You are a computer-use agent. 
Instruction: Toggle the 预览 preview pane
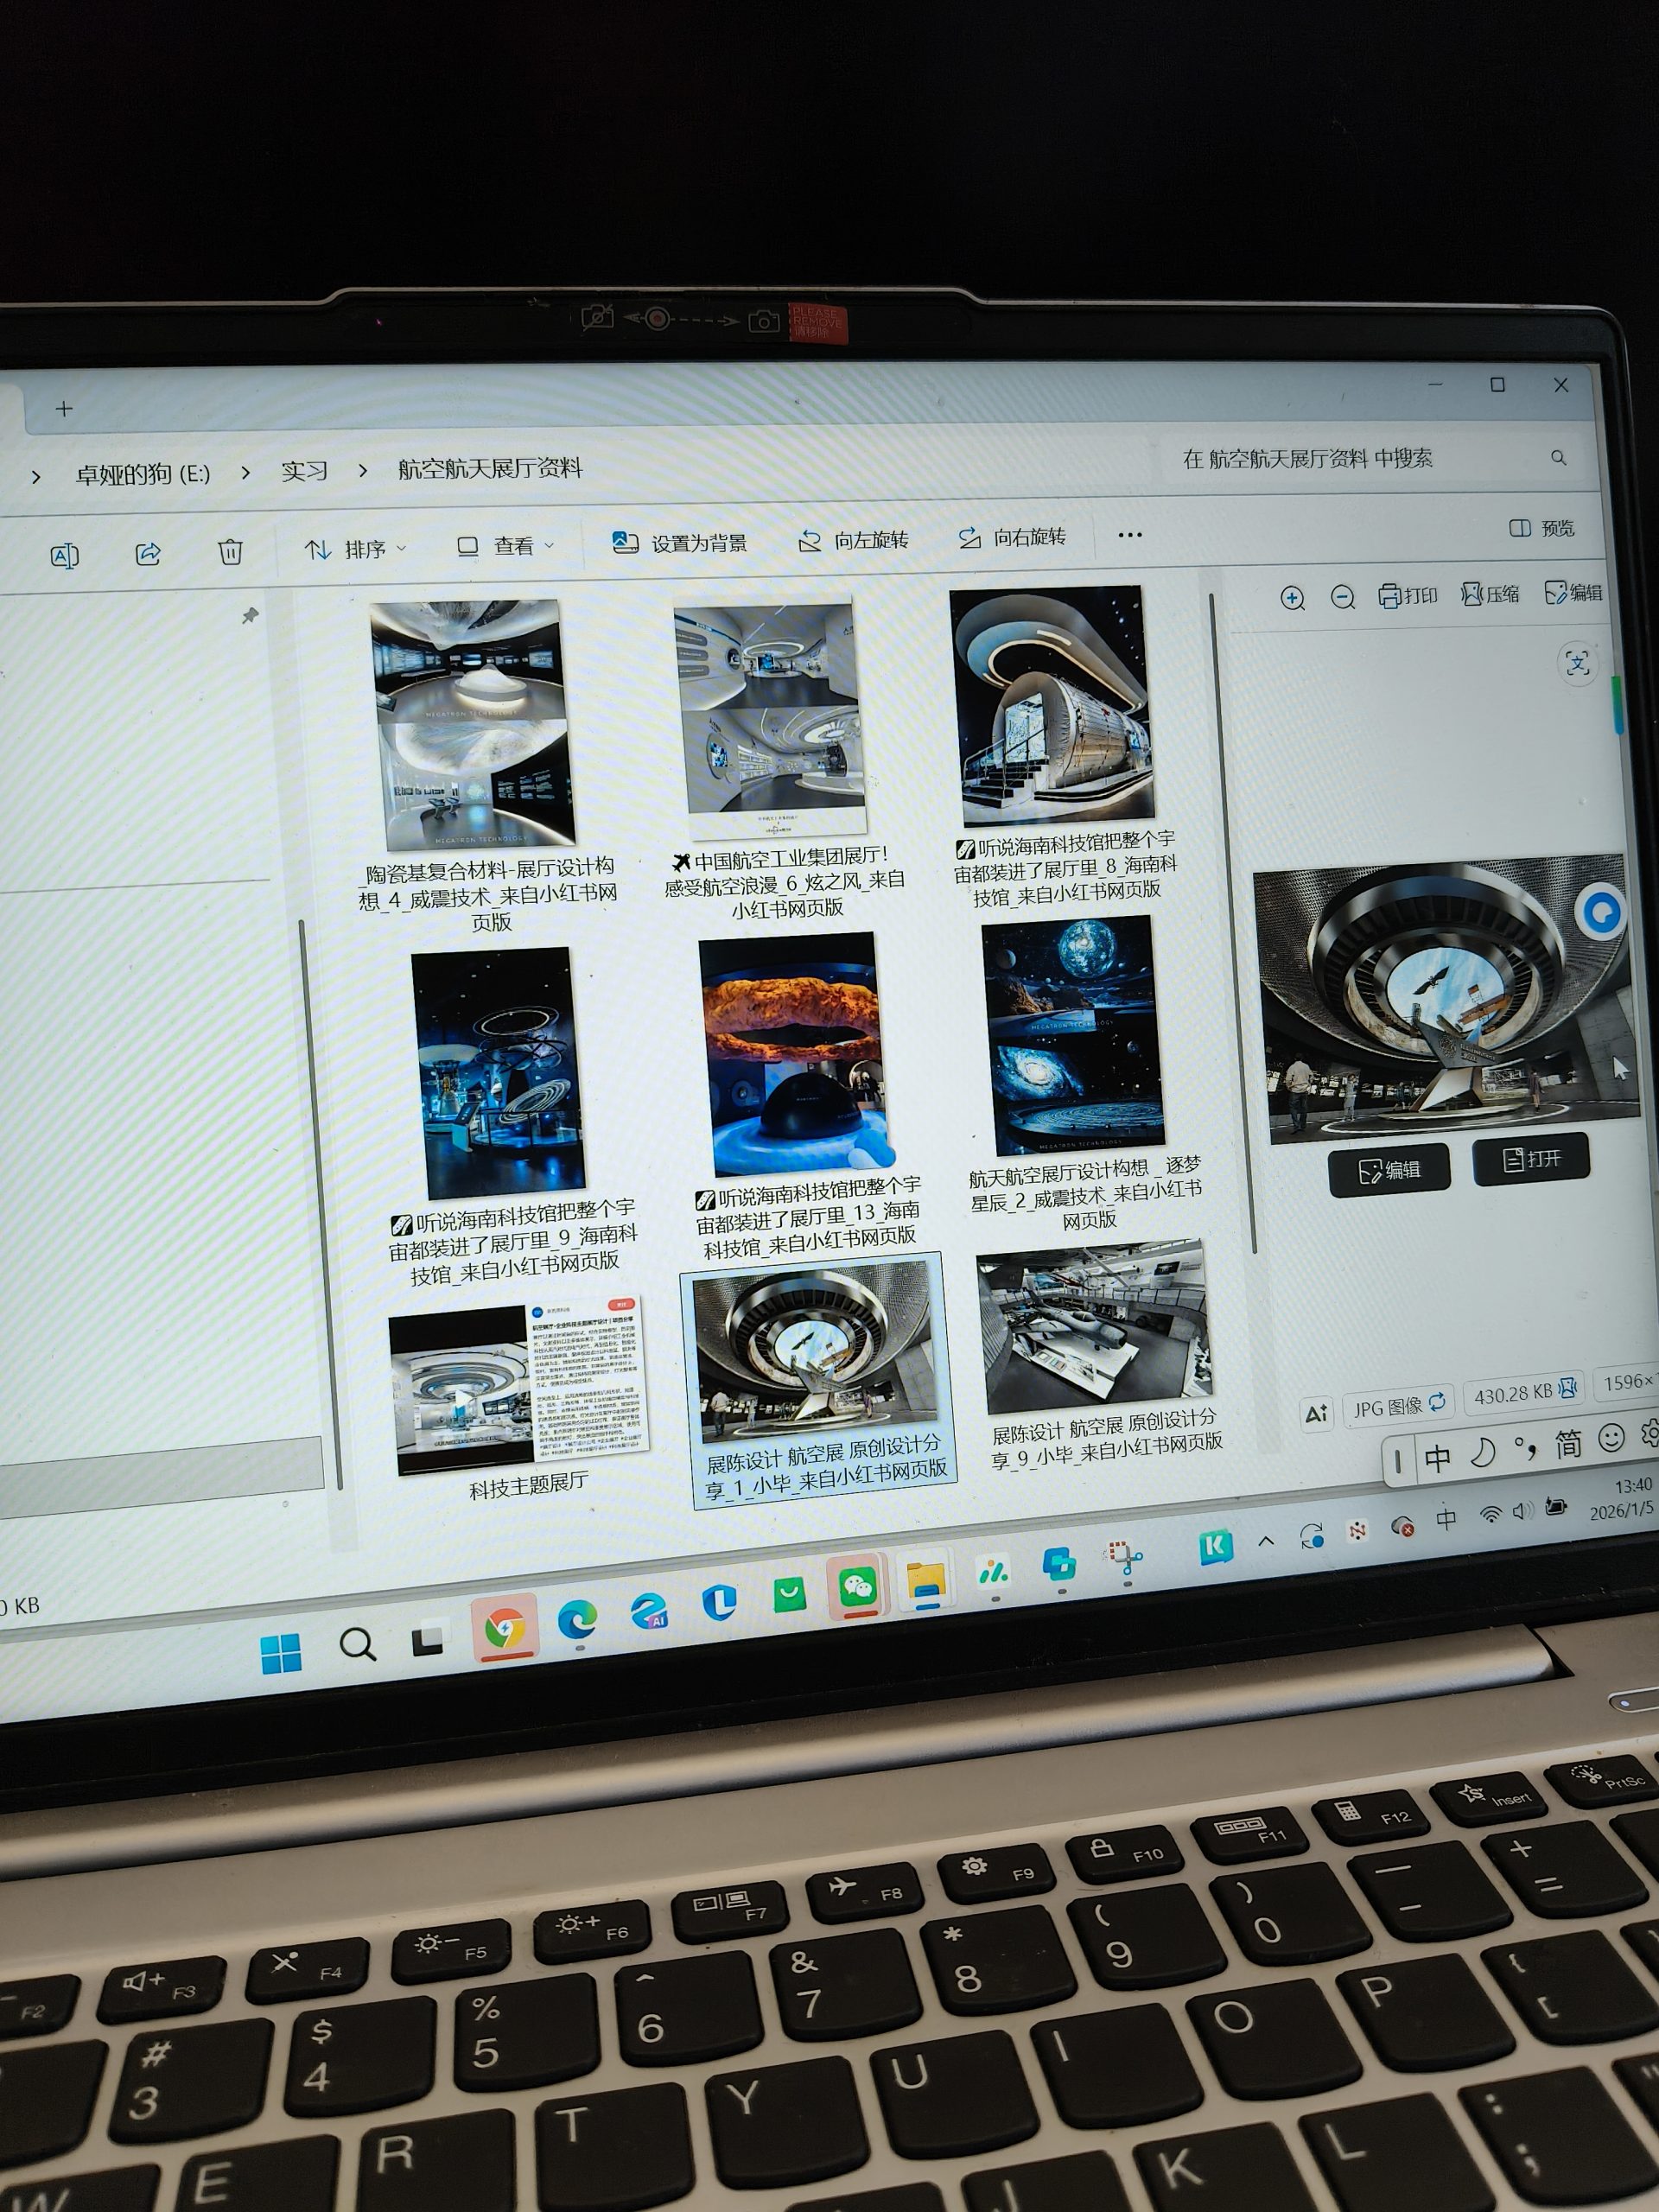pos(1541,528)
